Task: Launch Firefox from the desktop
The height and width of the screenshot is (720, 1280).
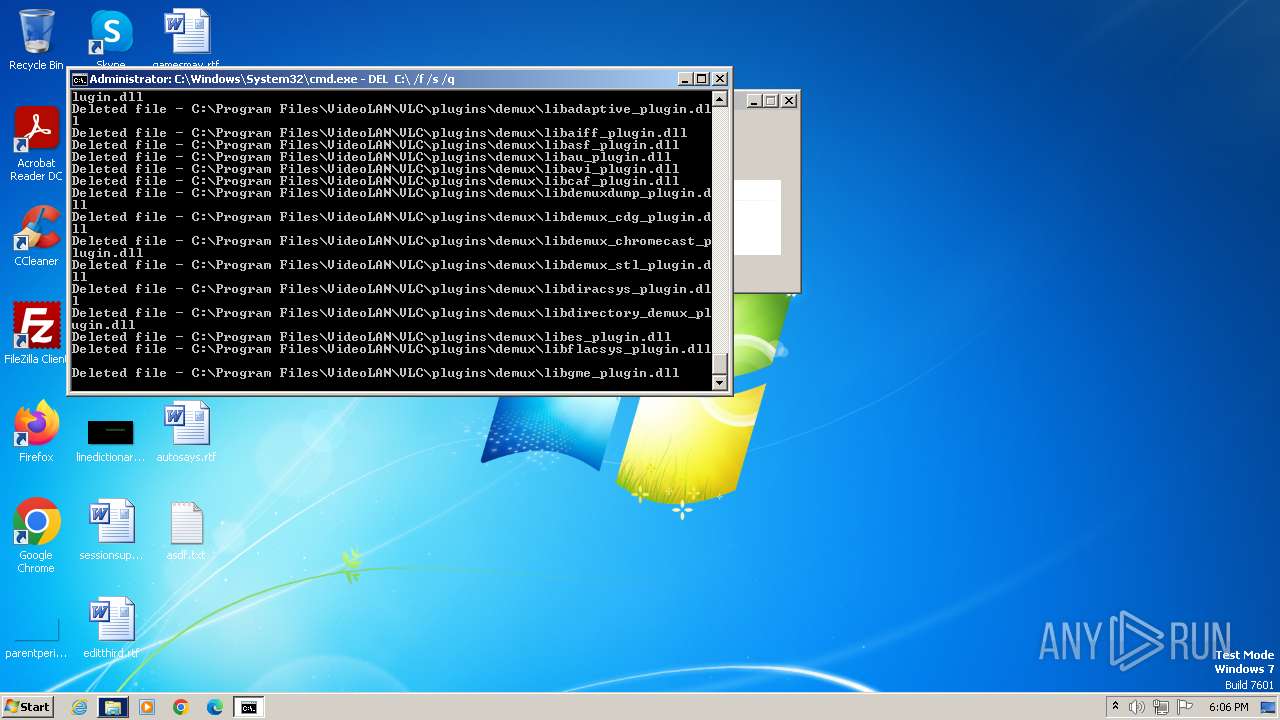Action: click(x=36, y=432)
